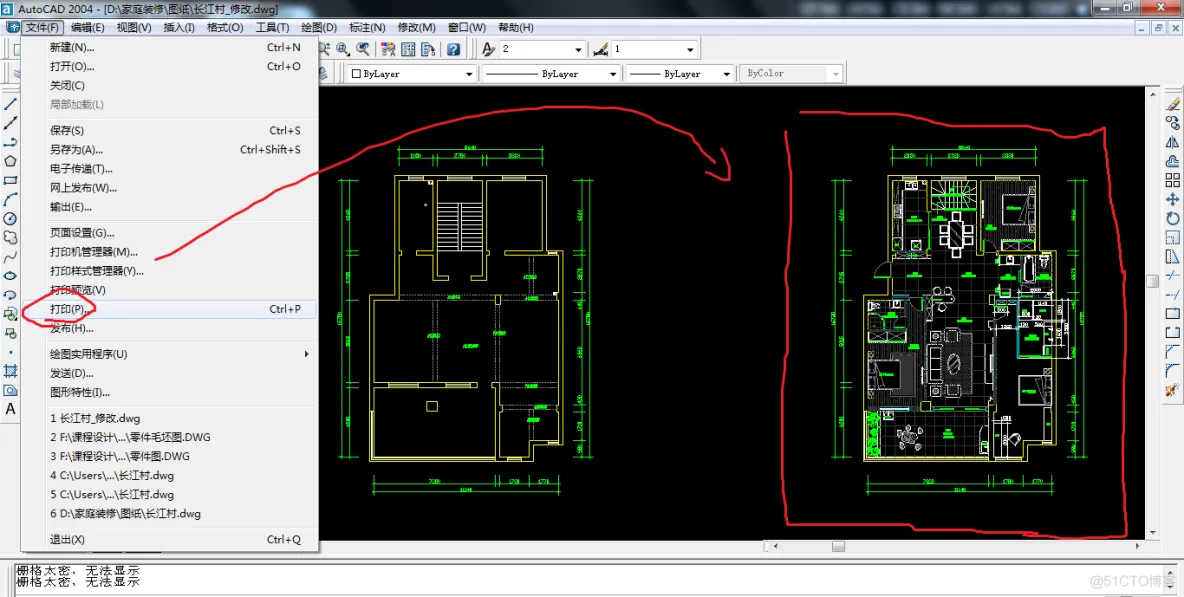Select the Hatch tool

pos(11,371)
